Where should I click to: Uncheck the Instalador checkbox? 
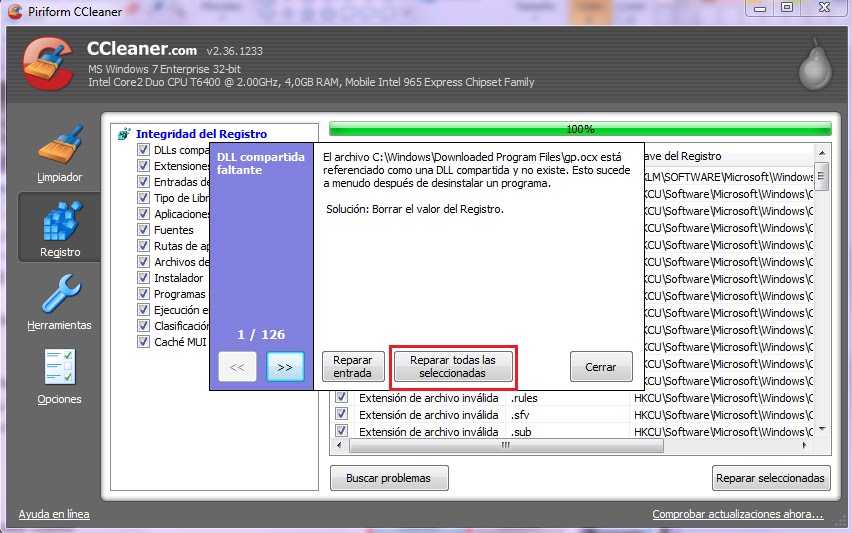[x=143, y=278]
